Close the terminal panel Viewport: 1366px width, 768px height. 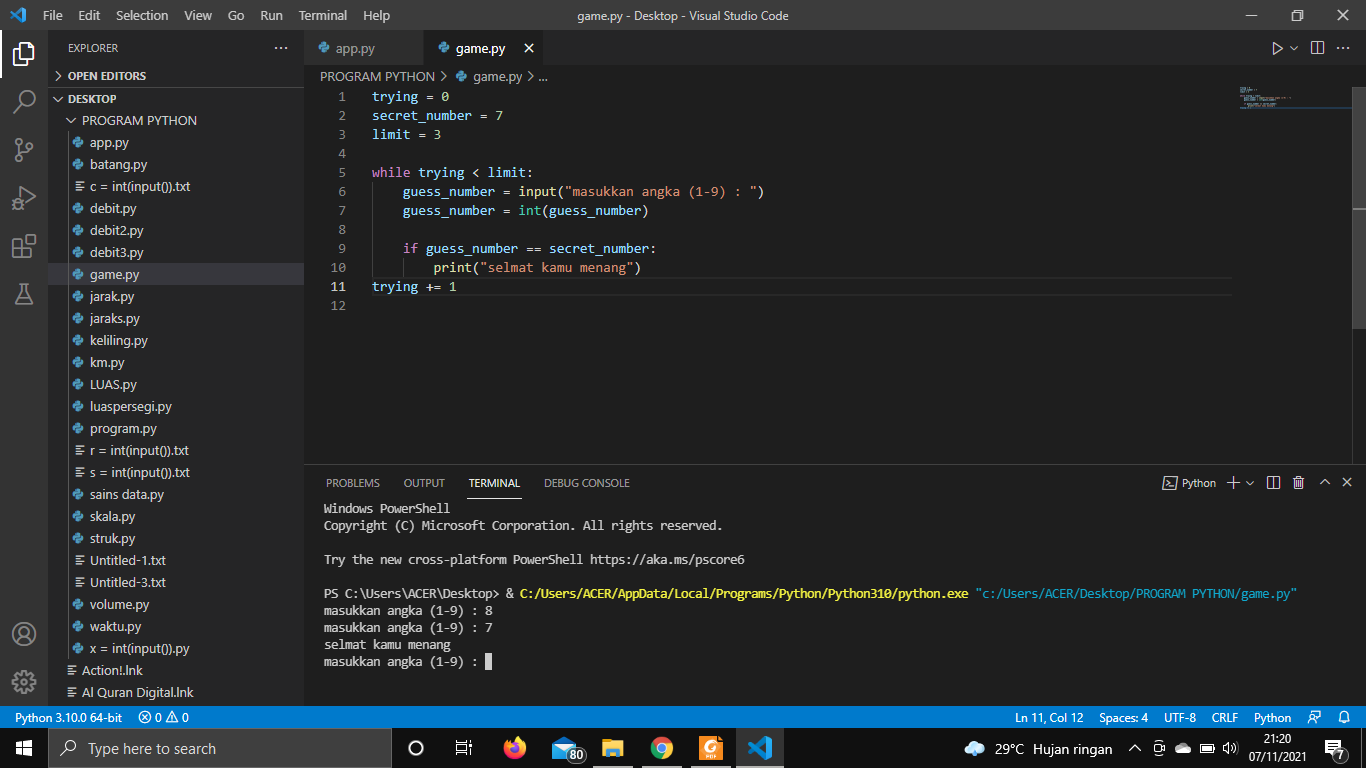coord(1347,483)
